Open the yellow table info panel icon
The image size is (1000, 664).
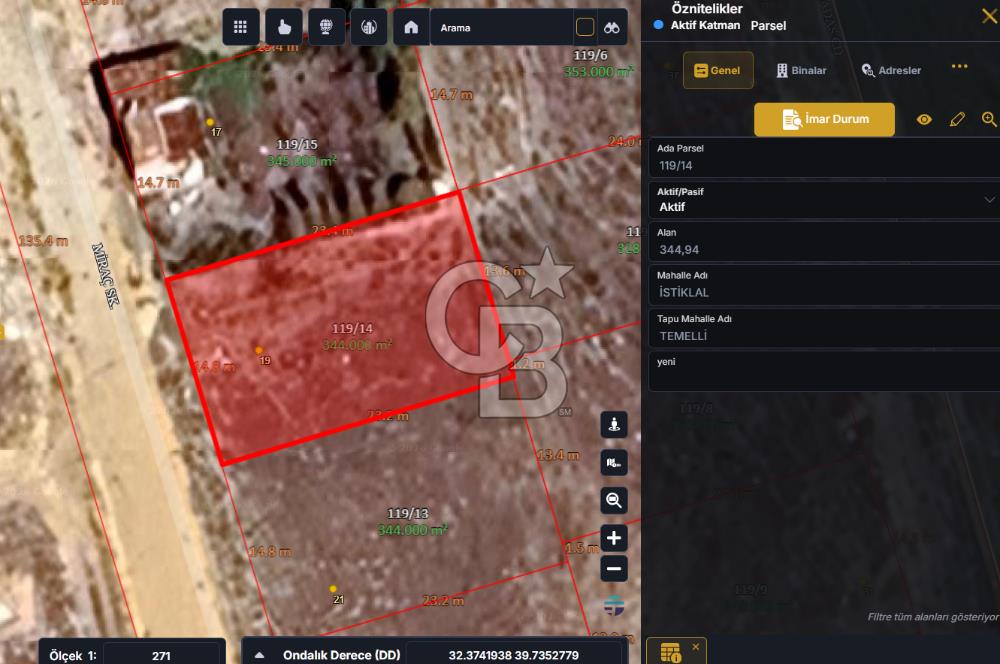click(670, 653)
